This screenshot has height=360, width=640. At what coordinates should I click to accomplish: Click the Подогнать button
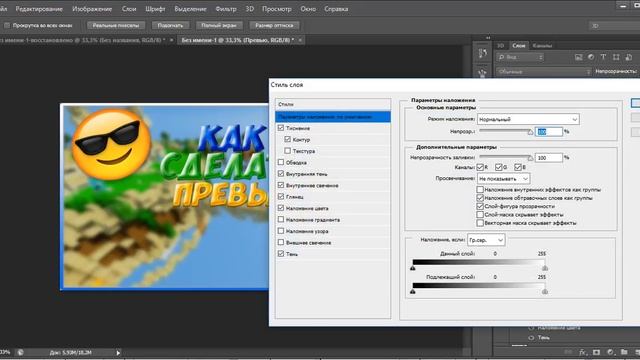(170, 25)
